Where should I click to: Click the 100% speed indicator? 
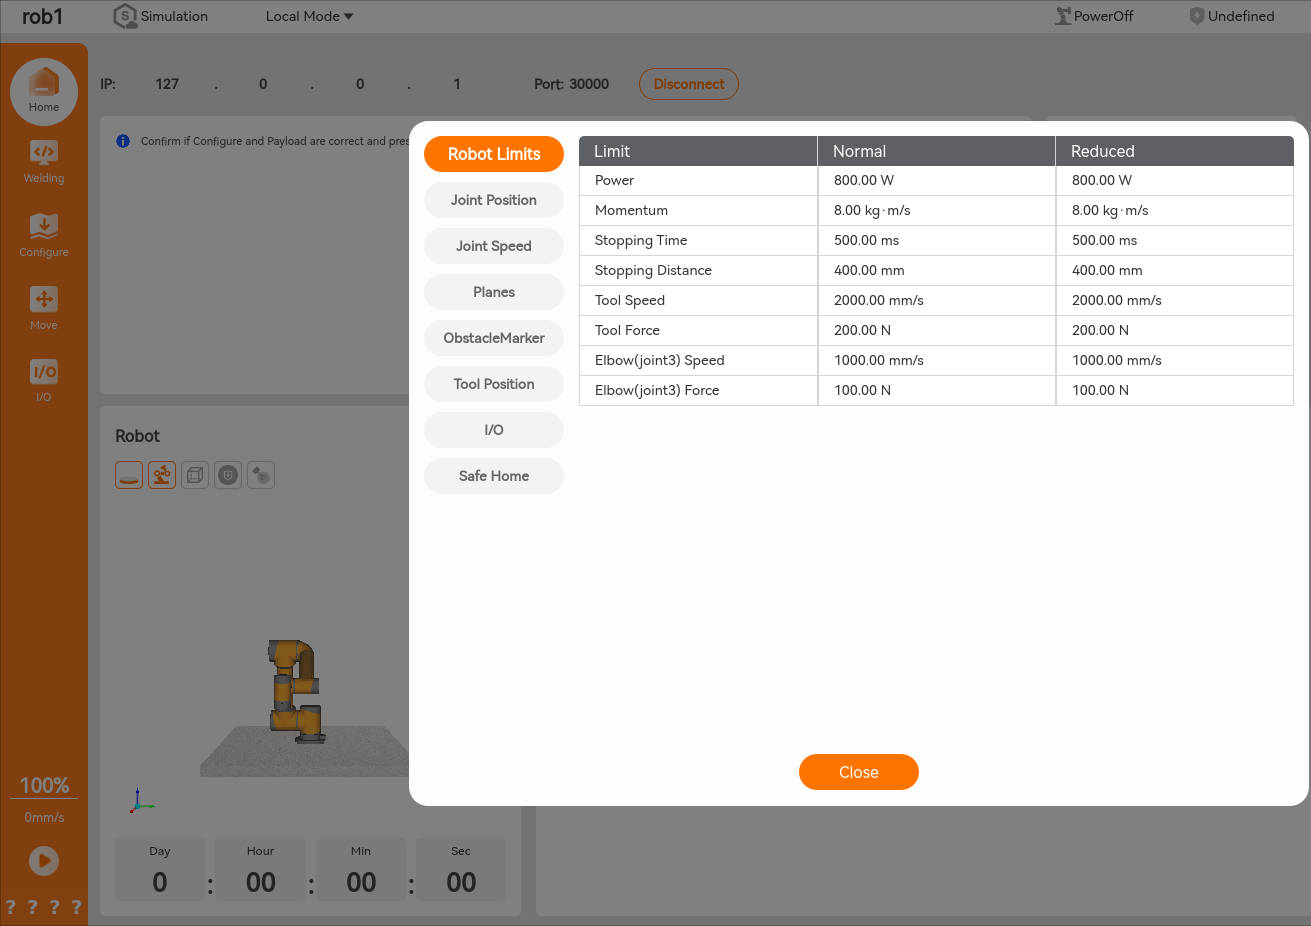click(x=44, y=785)
